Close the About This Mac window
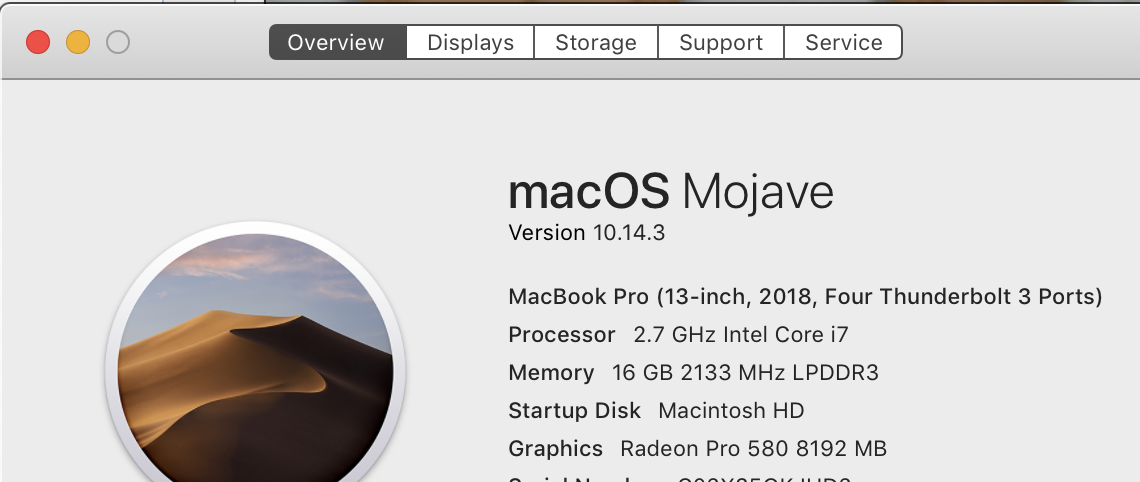Image resolution: width=1140 pixels, height=482 pixels. 38,42
